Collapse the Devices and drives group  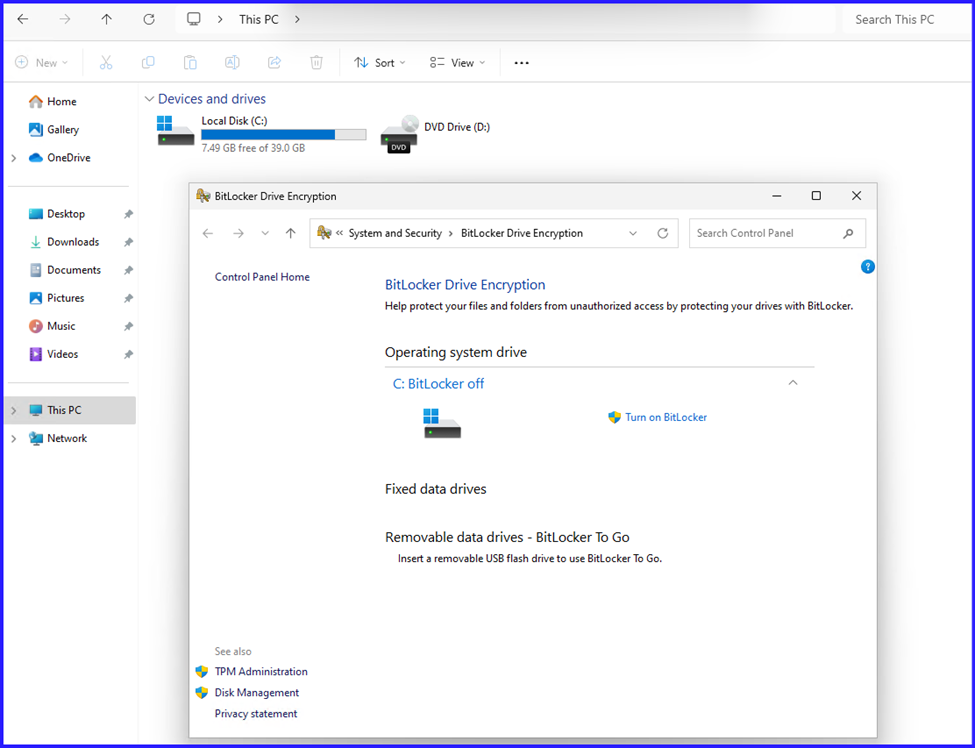point(149,99)
